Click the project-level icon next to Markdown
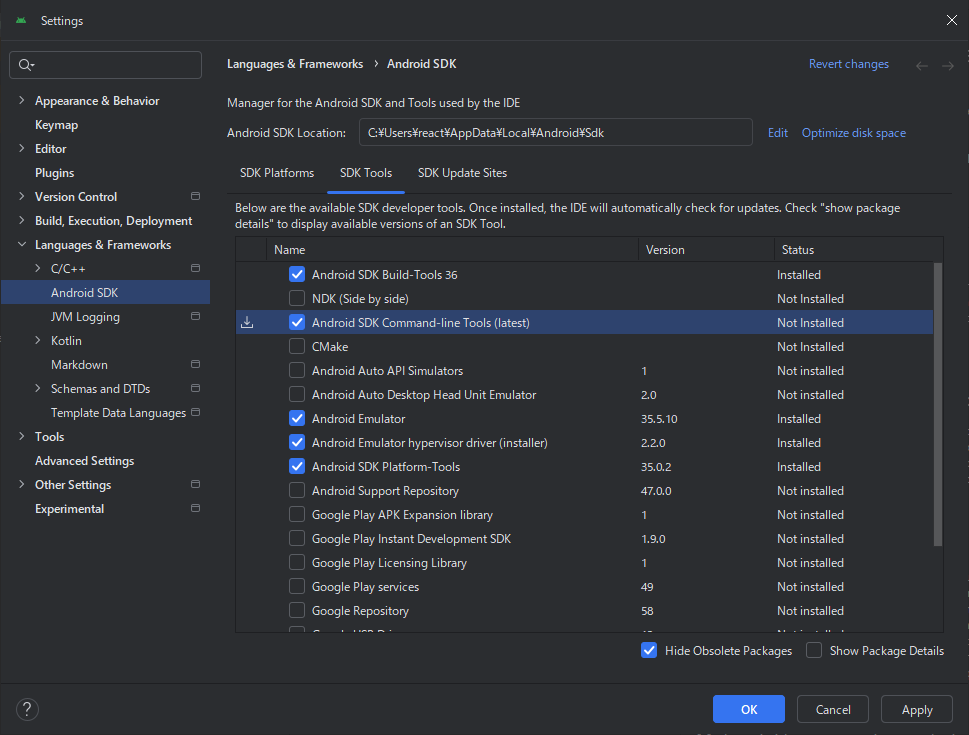Image resolution: width=969 pixels, height=735 pixels. coord(195,365)
